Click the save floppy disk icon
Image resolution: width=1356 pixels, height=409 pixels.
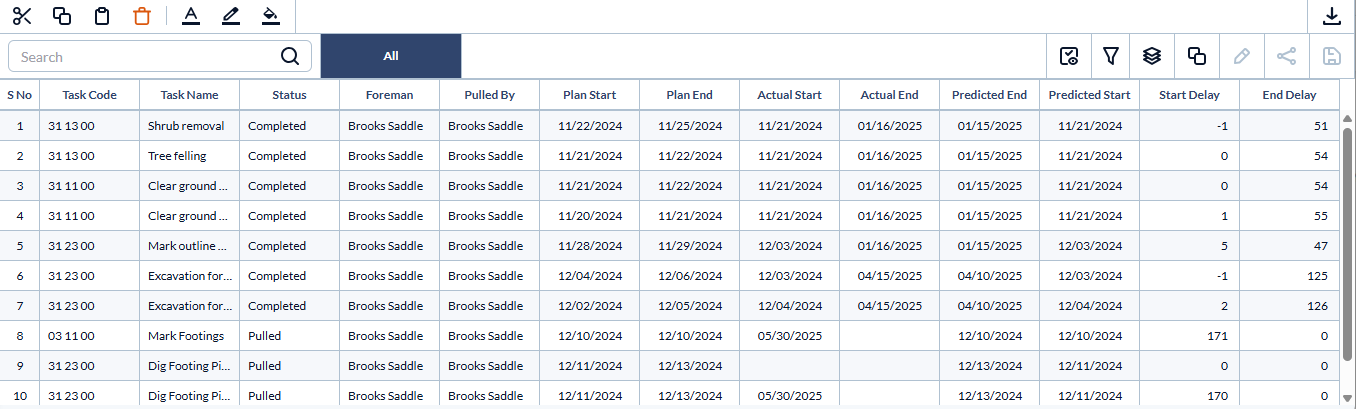click(x=1331, y=56)
